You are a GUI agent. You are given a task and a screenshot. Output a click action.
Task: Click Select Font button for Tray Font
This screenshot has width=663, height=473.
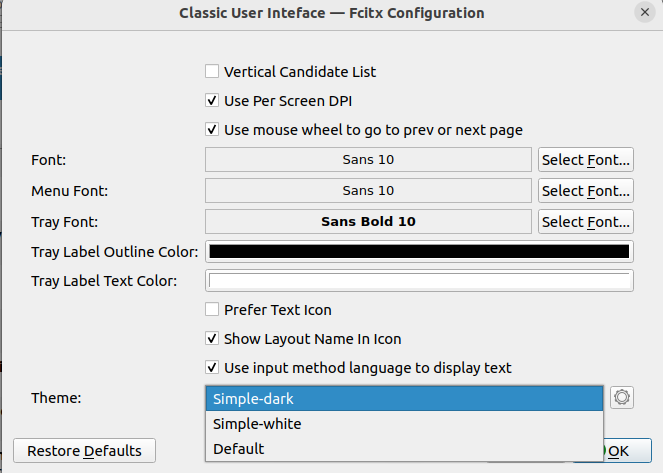[x=586, y=222]
